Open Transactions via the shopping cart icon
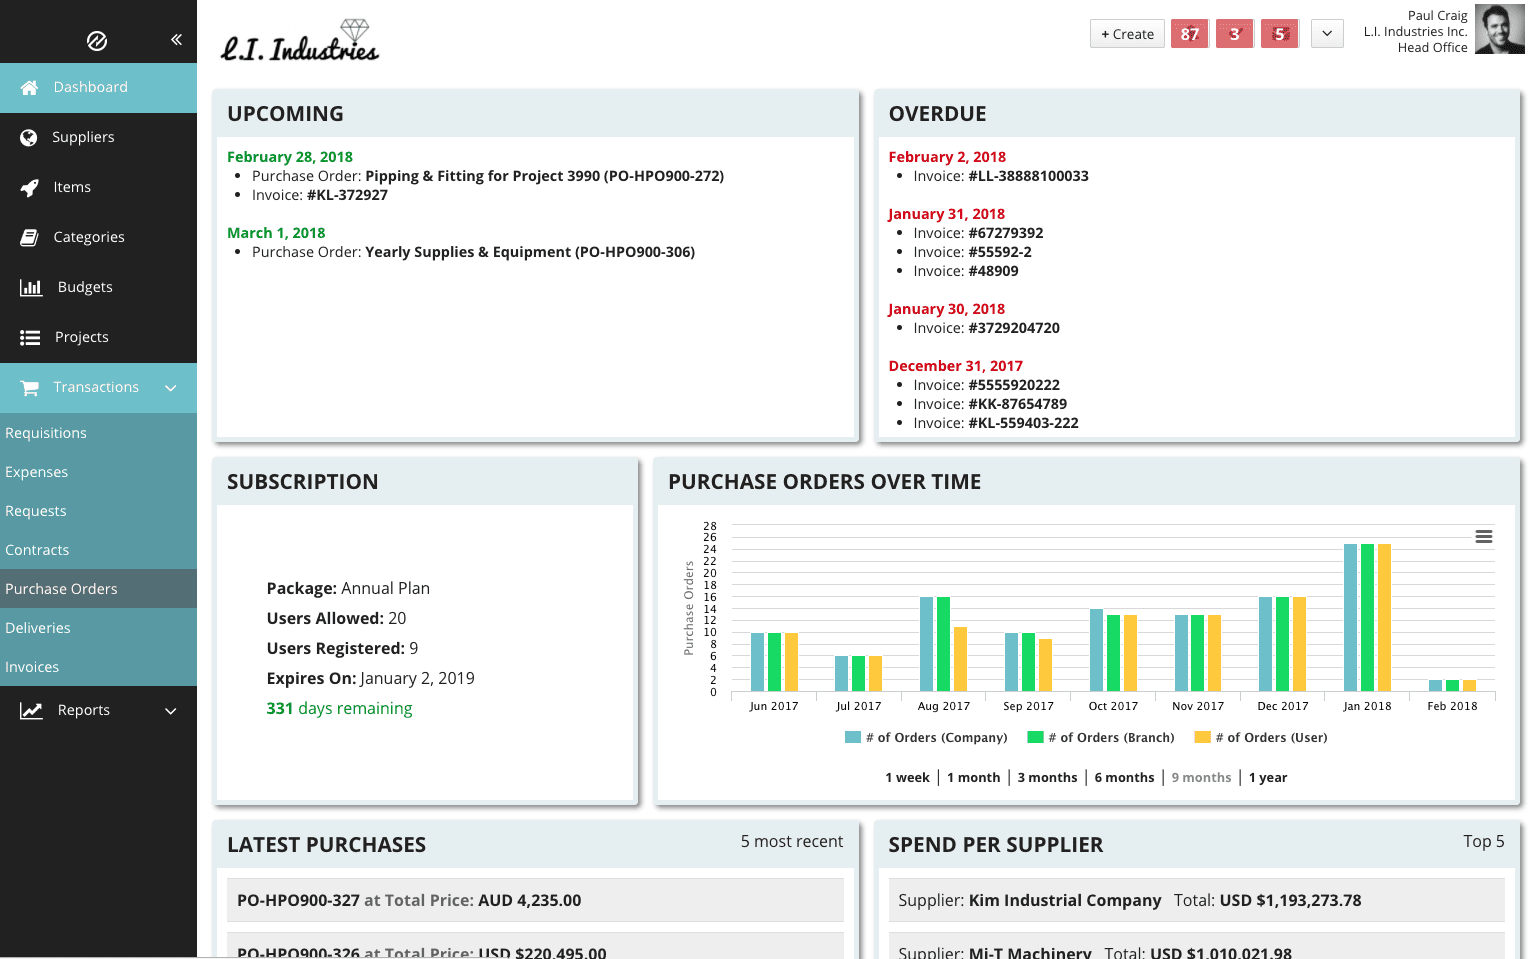 click(x=29, y=387)
